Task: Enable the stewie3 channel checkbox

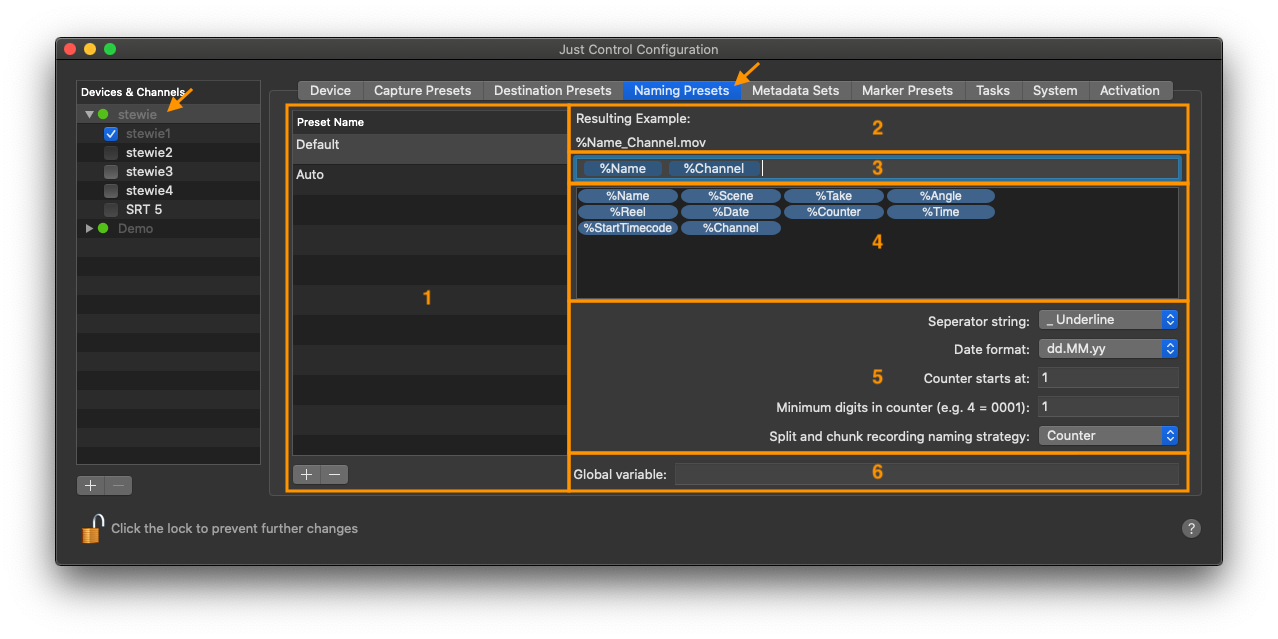Action: point(111,171)
